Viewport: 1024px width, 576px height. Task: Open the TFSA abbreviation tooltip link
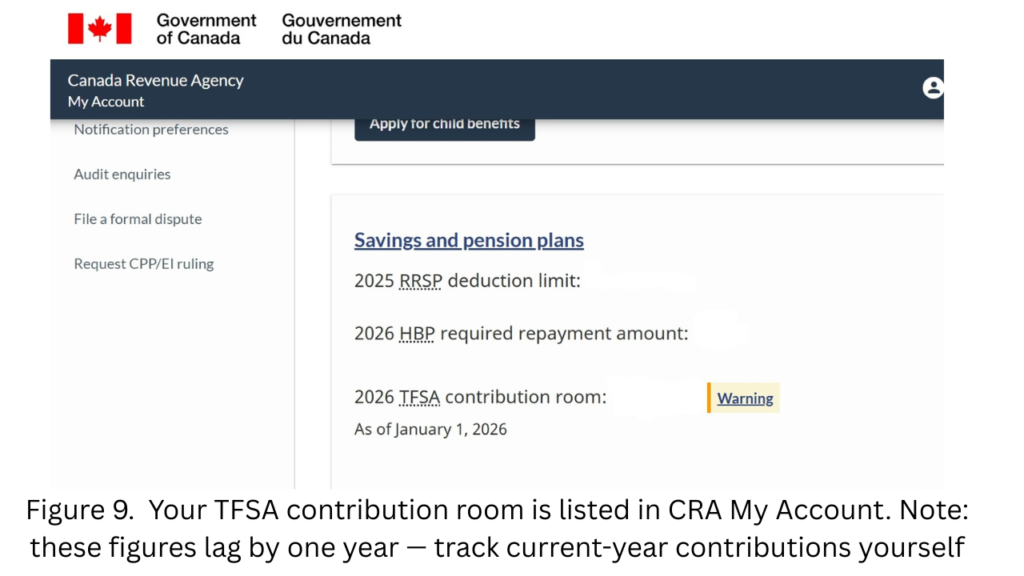click(x=421, y=397)
